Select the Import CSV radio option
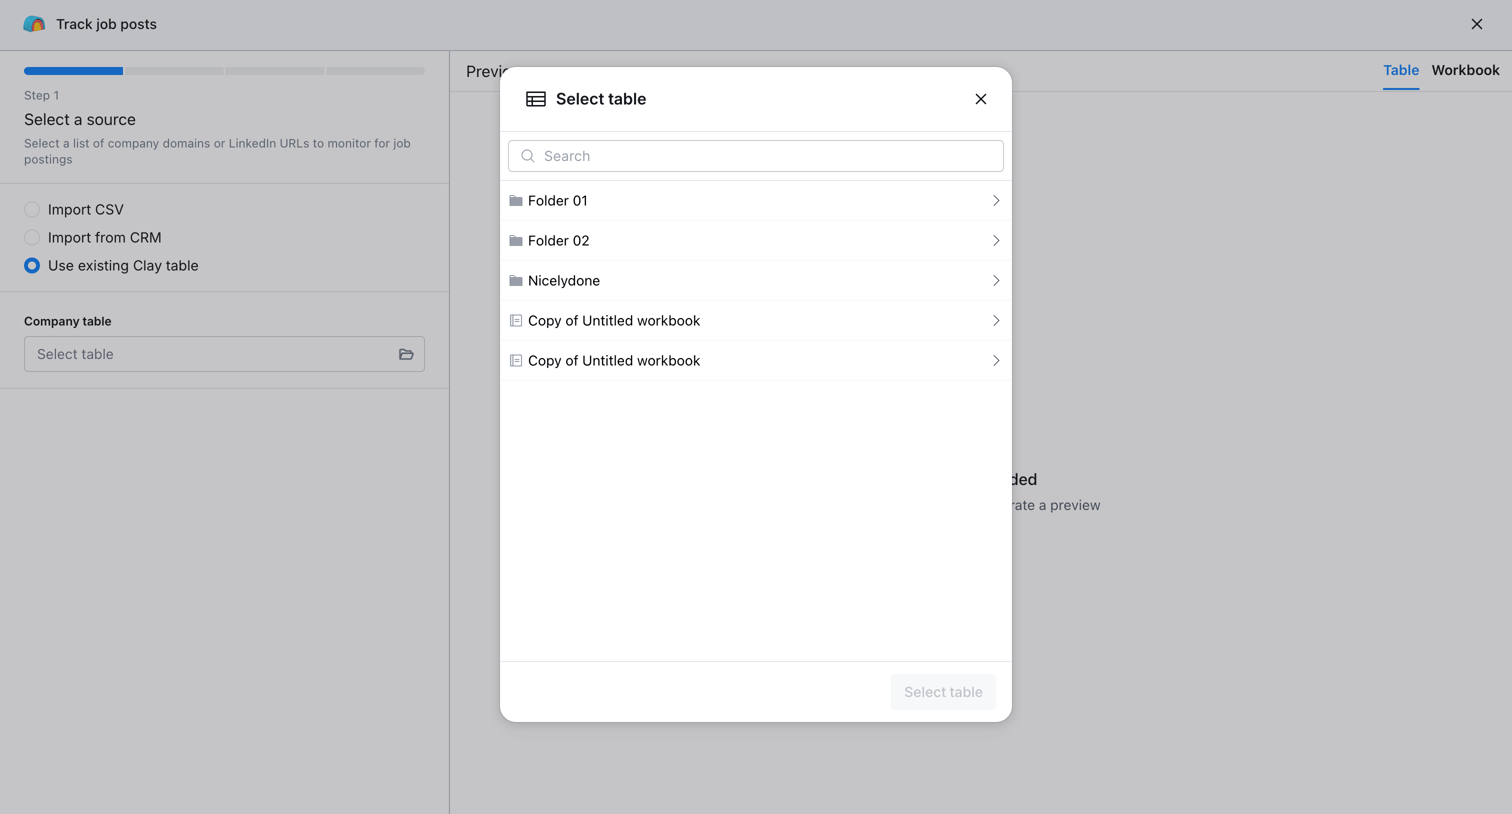1512x814 pixels. 32,210
